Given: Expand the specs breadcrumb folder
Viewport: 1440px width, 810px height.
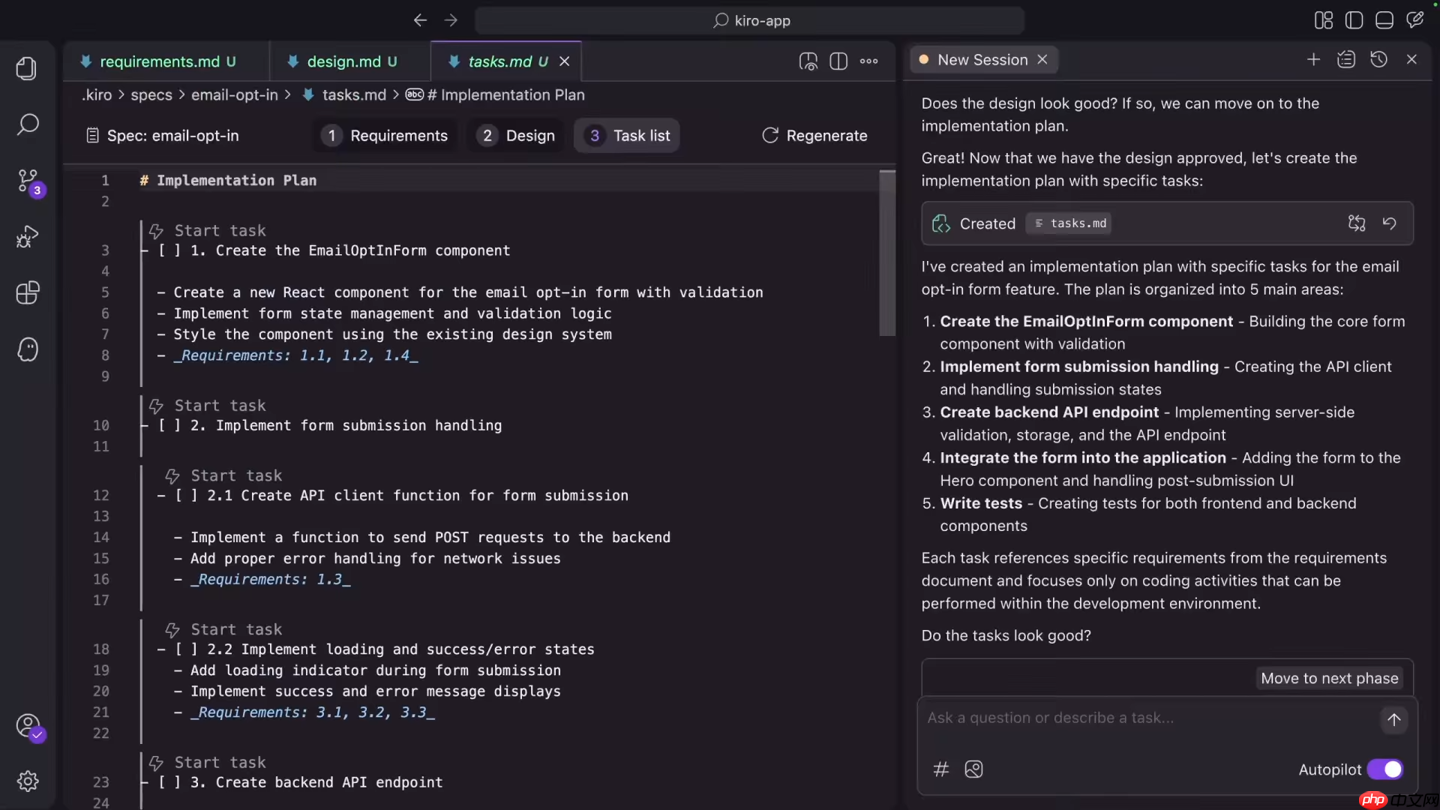Looking at the screenshot, I should point(151,95).
